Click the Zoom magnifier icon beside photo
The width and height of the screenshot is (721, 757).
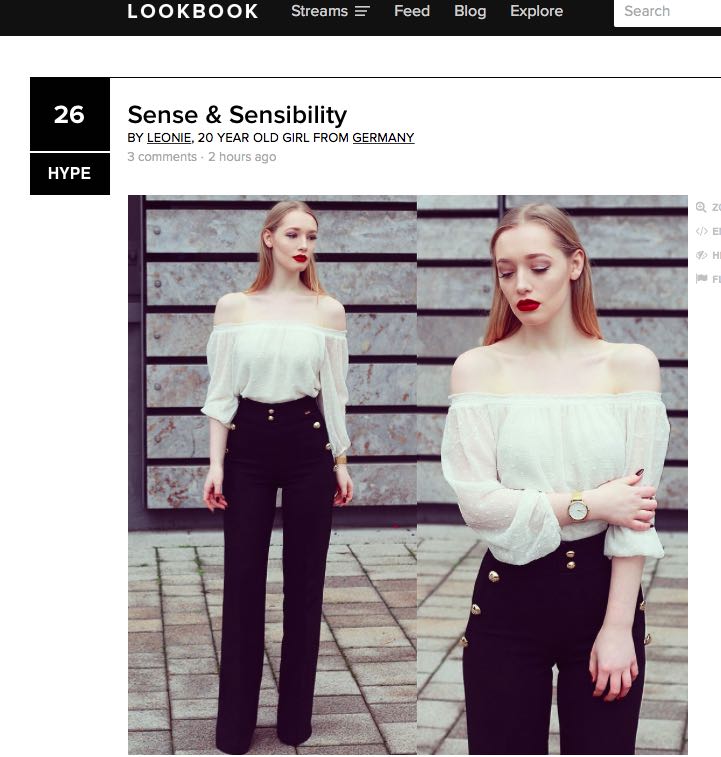tap(701, 207)
